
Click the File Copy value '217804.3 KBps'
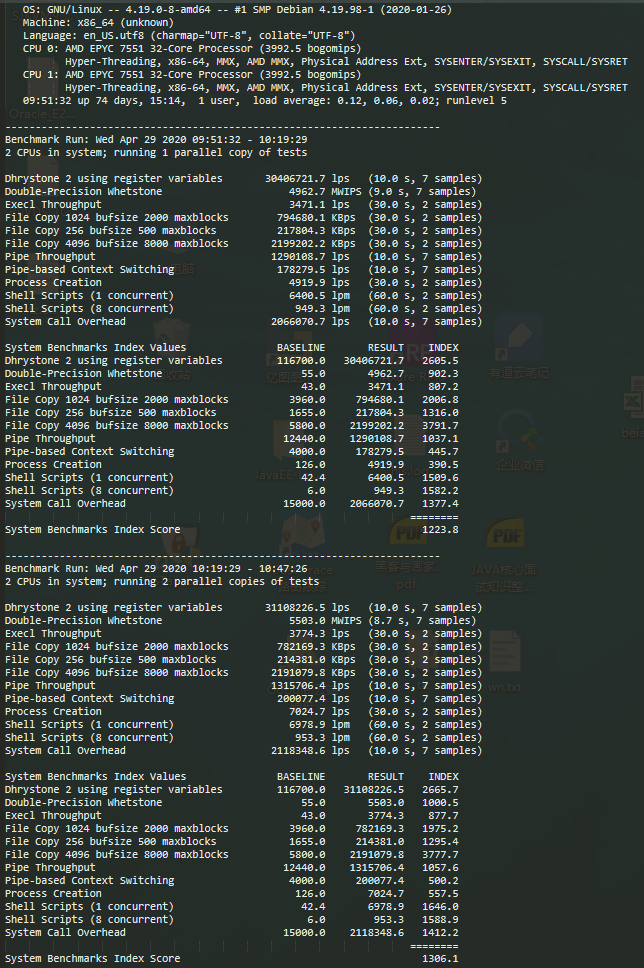coord(316,230)
